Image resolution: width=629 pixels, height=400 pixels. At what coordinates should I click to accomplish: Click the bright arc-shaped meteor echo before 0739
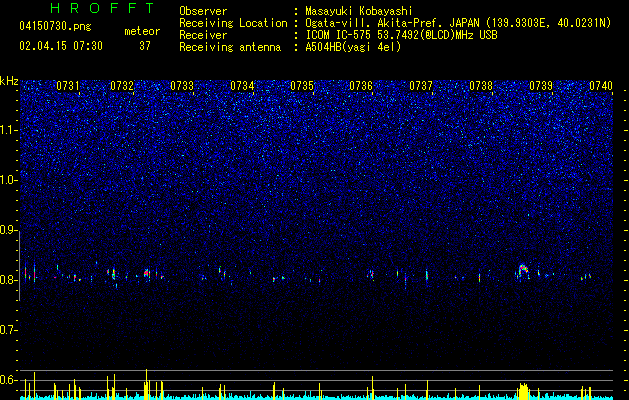tap(522, 271)
